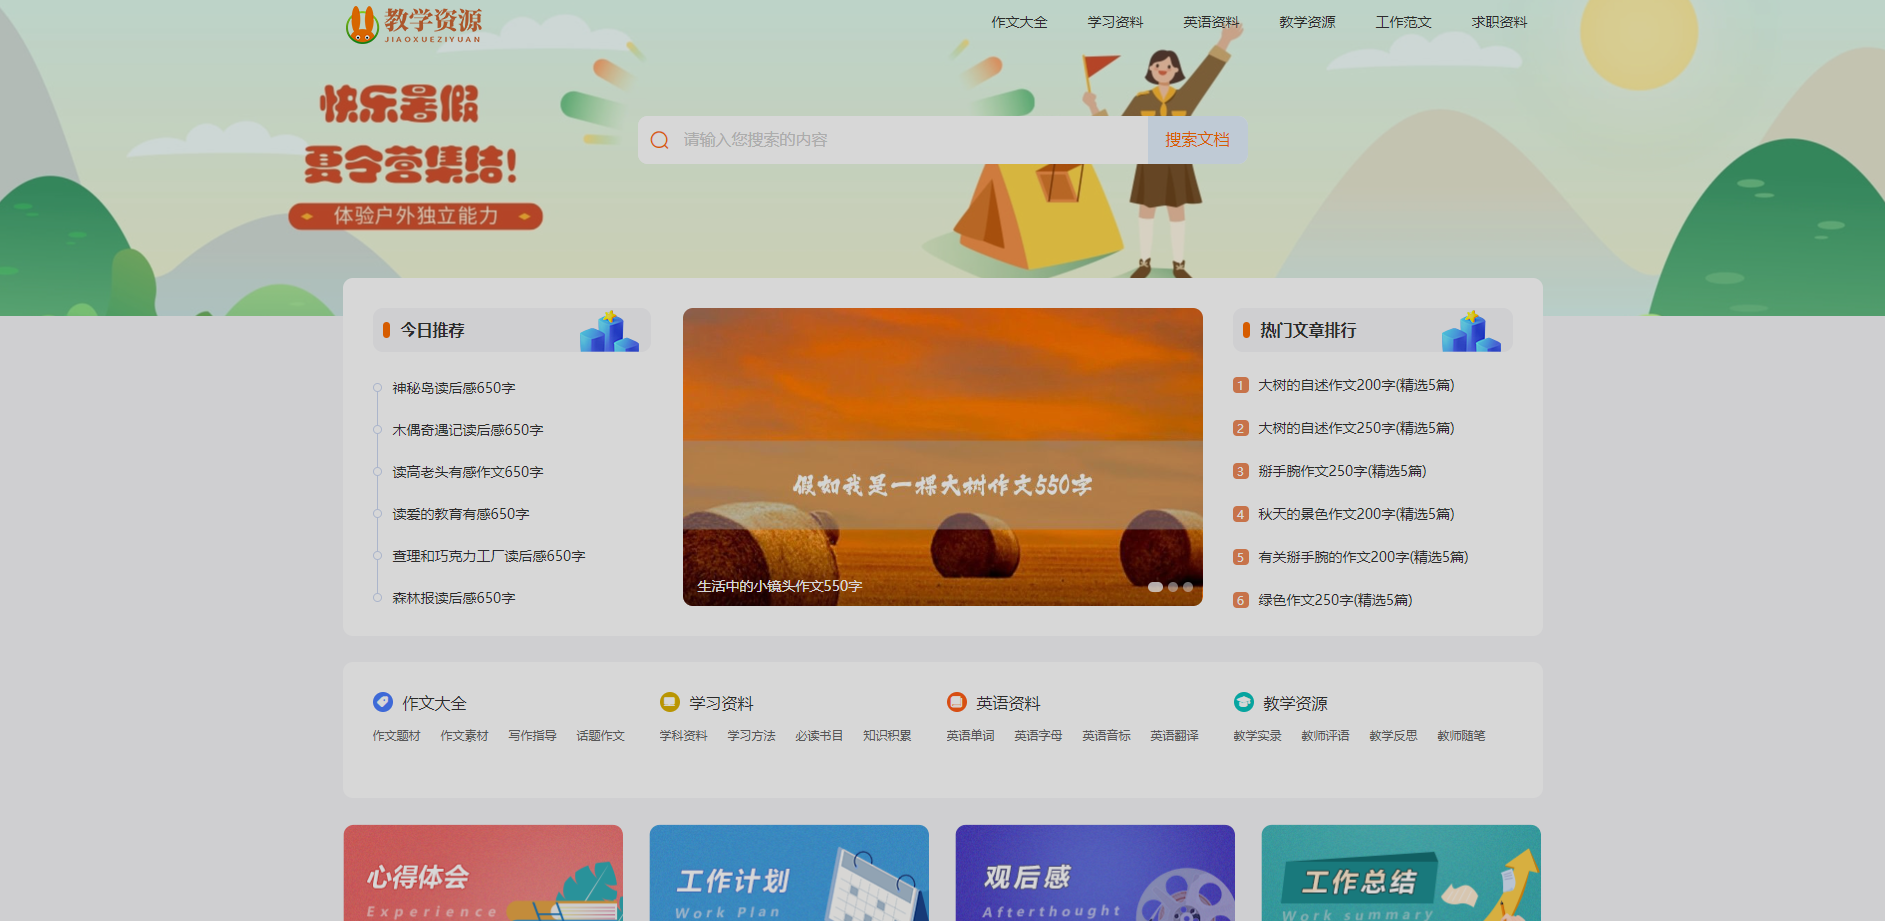Click the blue pen icon beside 作文大全
1885x921 pixels.
tap(381, 702)
